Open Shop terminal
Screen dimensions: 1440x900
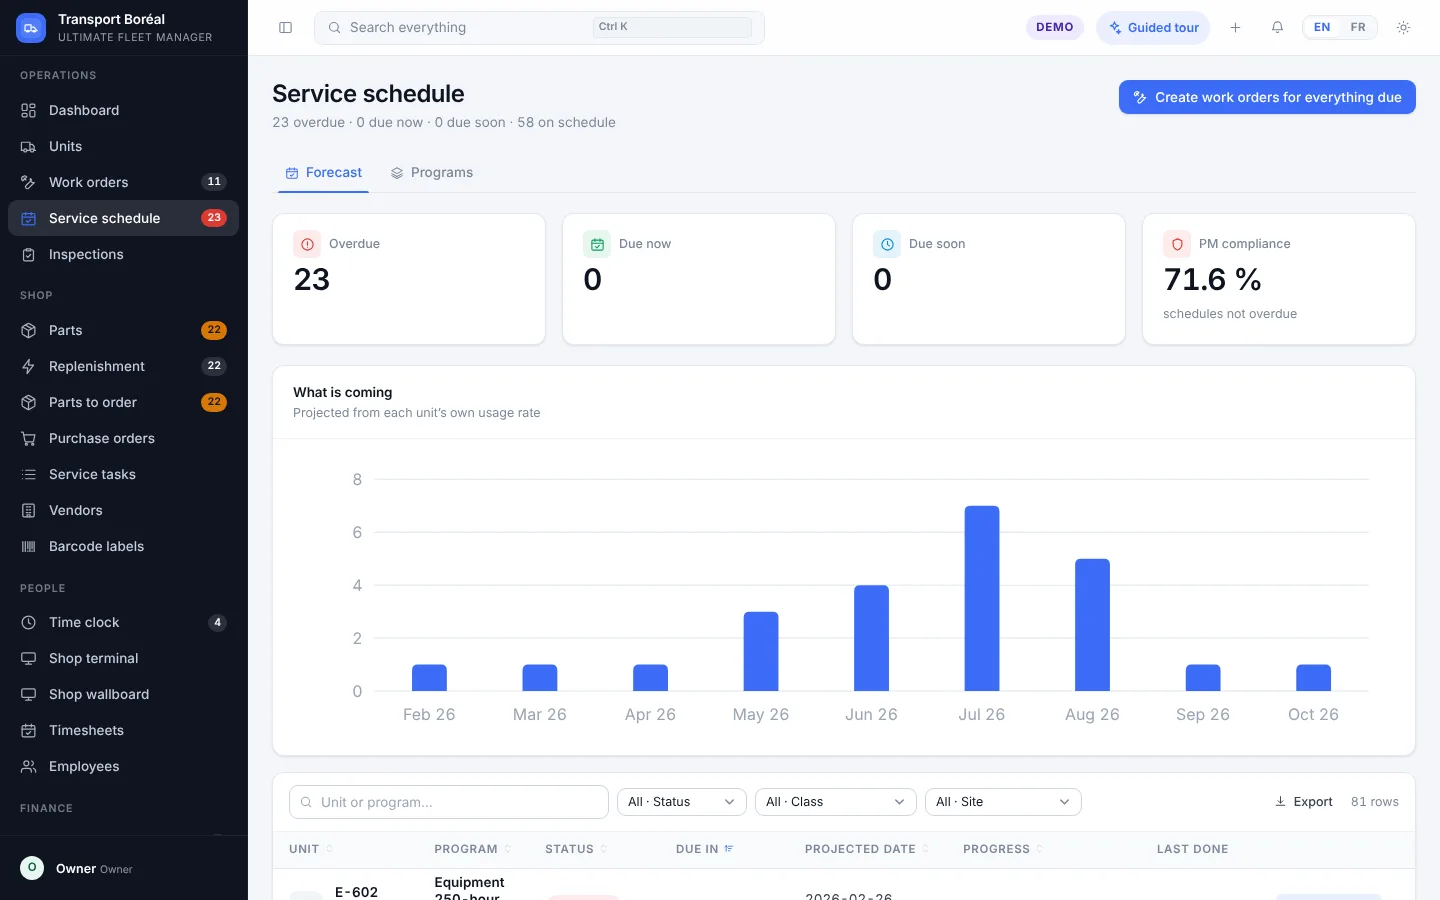[x=123, y=658]
